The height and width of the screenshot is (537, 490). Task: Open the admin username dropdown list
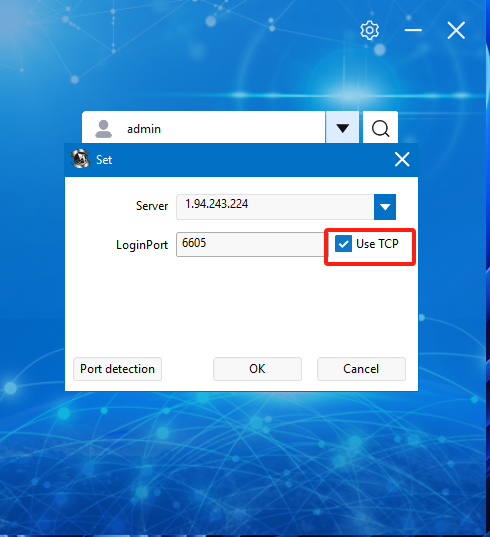pyautogui.click(x=342, y=127)
